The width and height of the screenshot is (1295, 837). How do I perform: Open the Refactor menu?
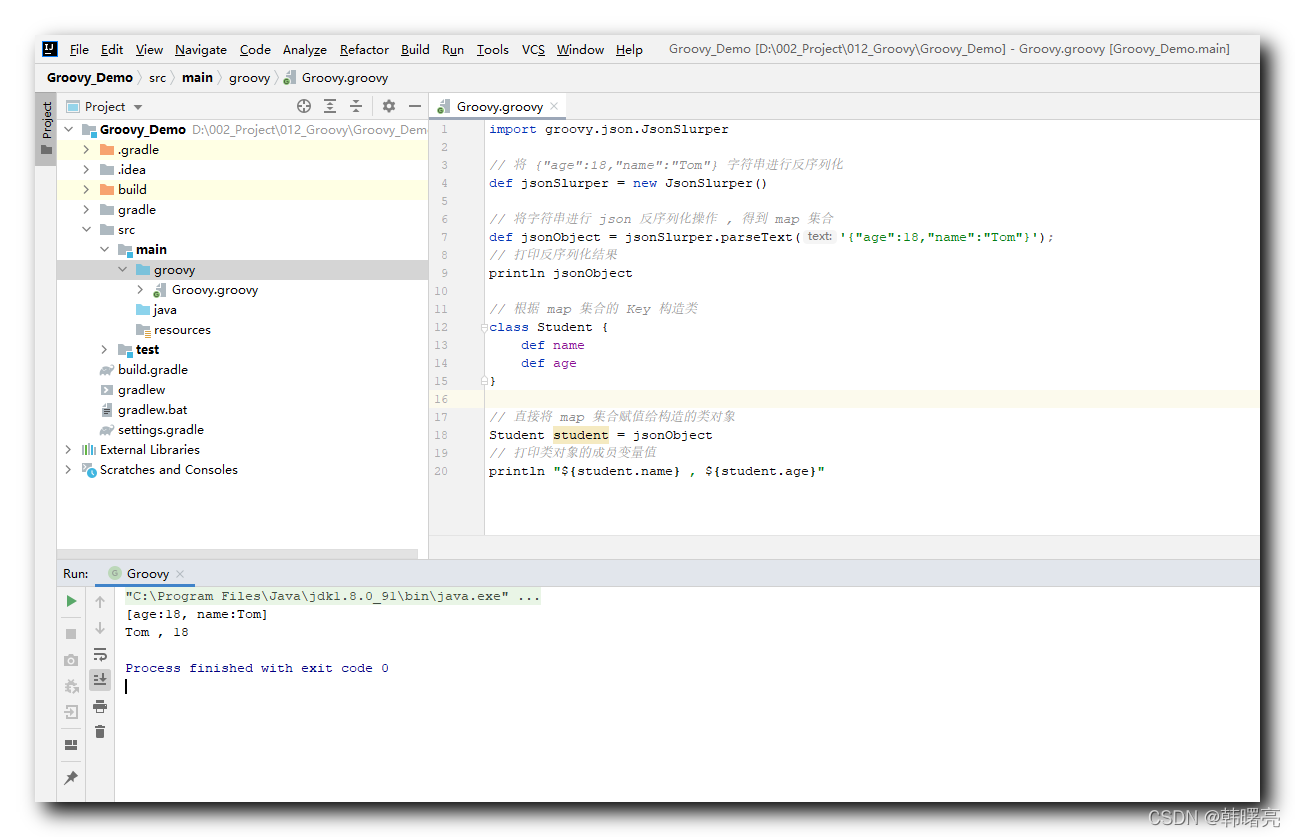point(363,49)
